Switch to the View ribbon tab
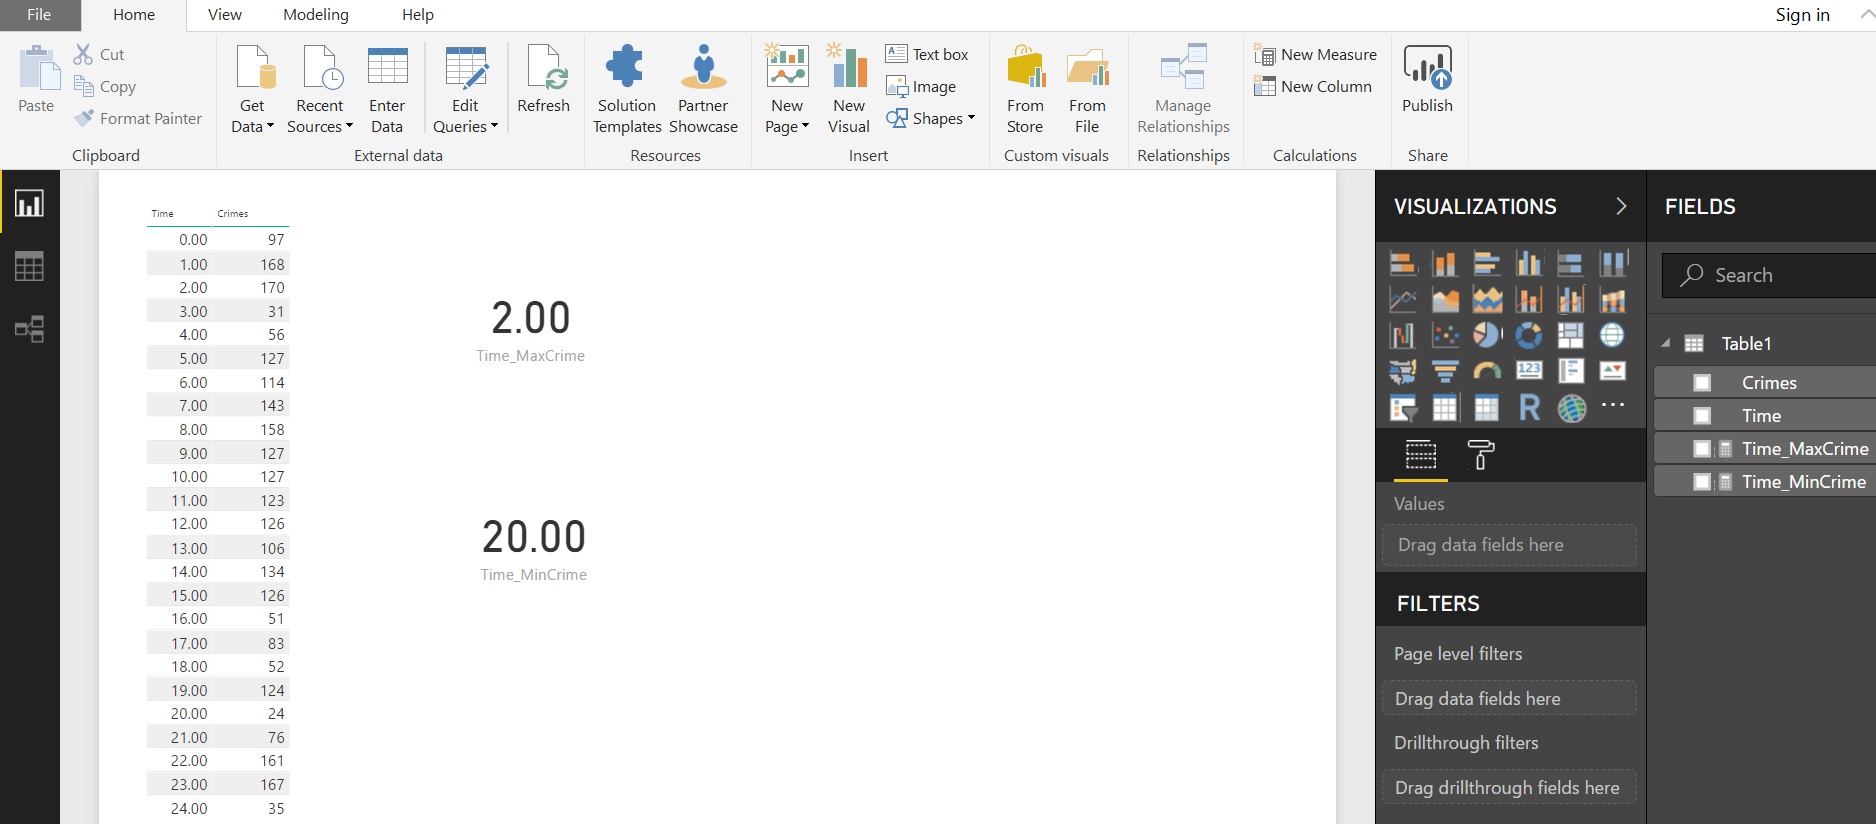 [225, 15]
